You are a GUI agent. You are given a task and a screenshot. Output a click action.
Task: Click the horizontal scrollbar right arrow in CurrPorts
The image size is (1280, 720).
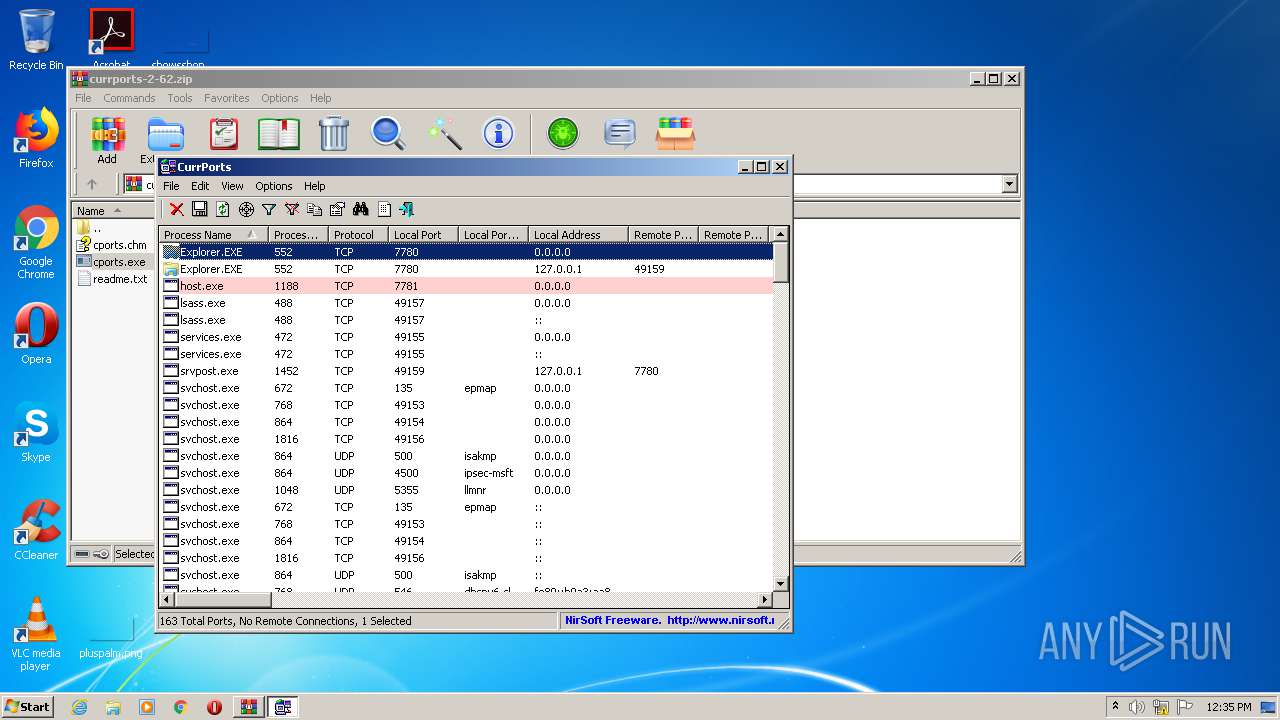point(765,599)
